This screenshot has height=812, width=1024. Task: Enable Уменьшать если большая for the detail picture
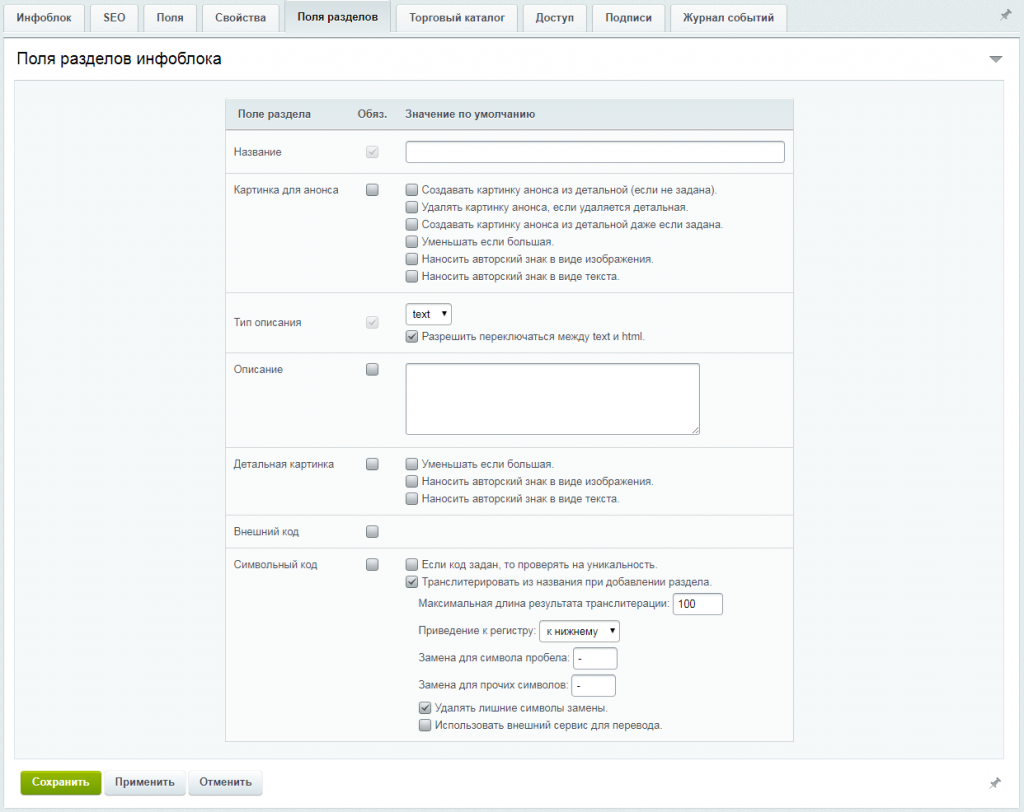pyautogui.click(x=411, y=464)
